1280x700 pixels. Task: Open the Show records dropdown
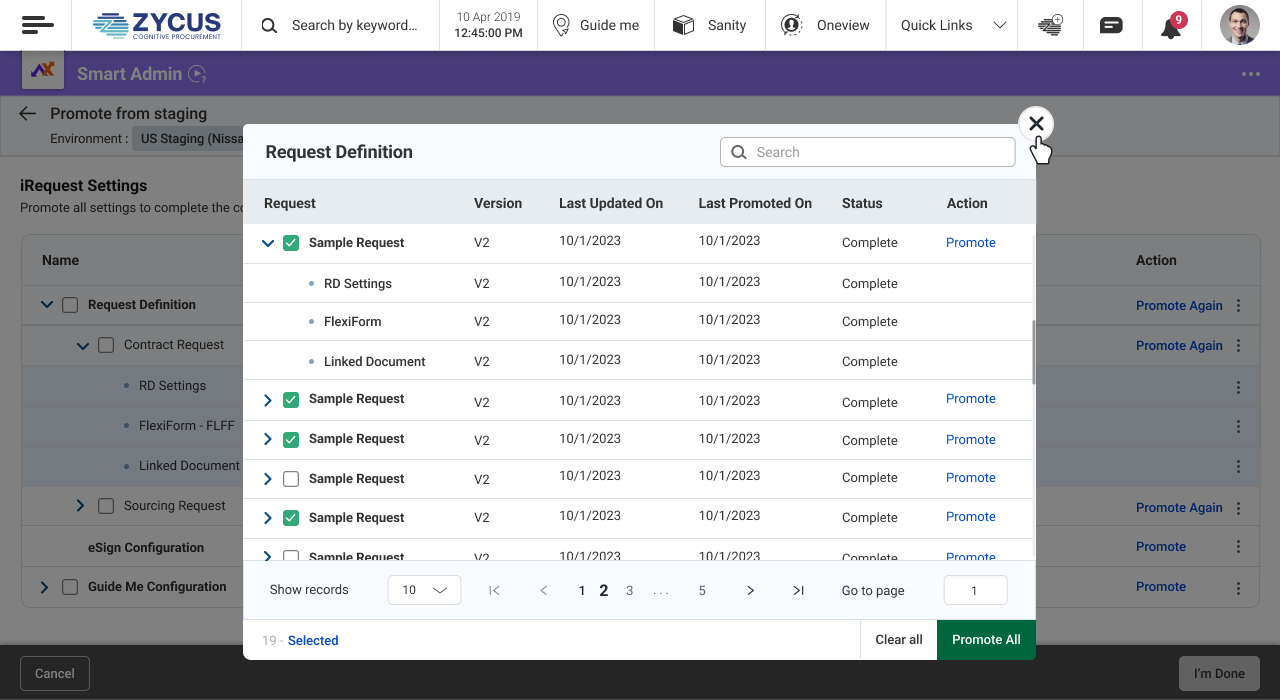424,590
